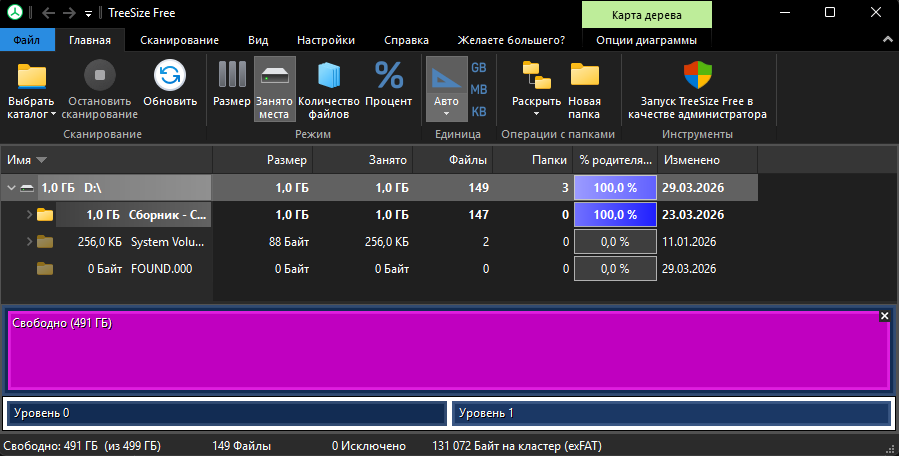
Task: Click 100,0 % bar of Сборник row
Action: 615,215
